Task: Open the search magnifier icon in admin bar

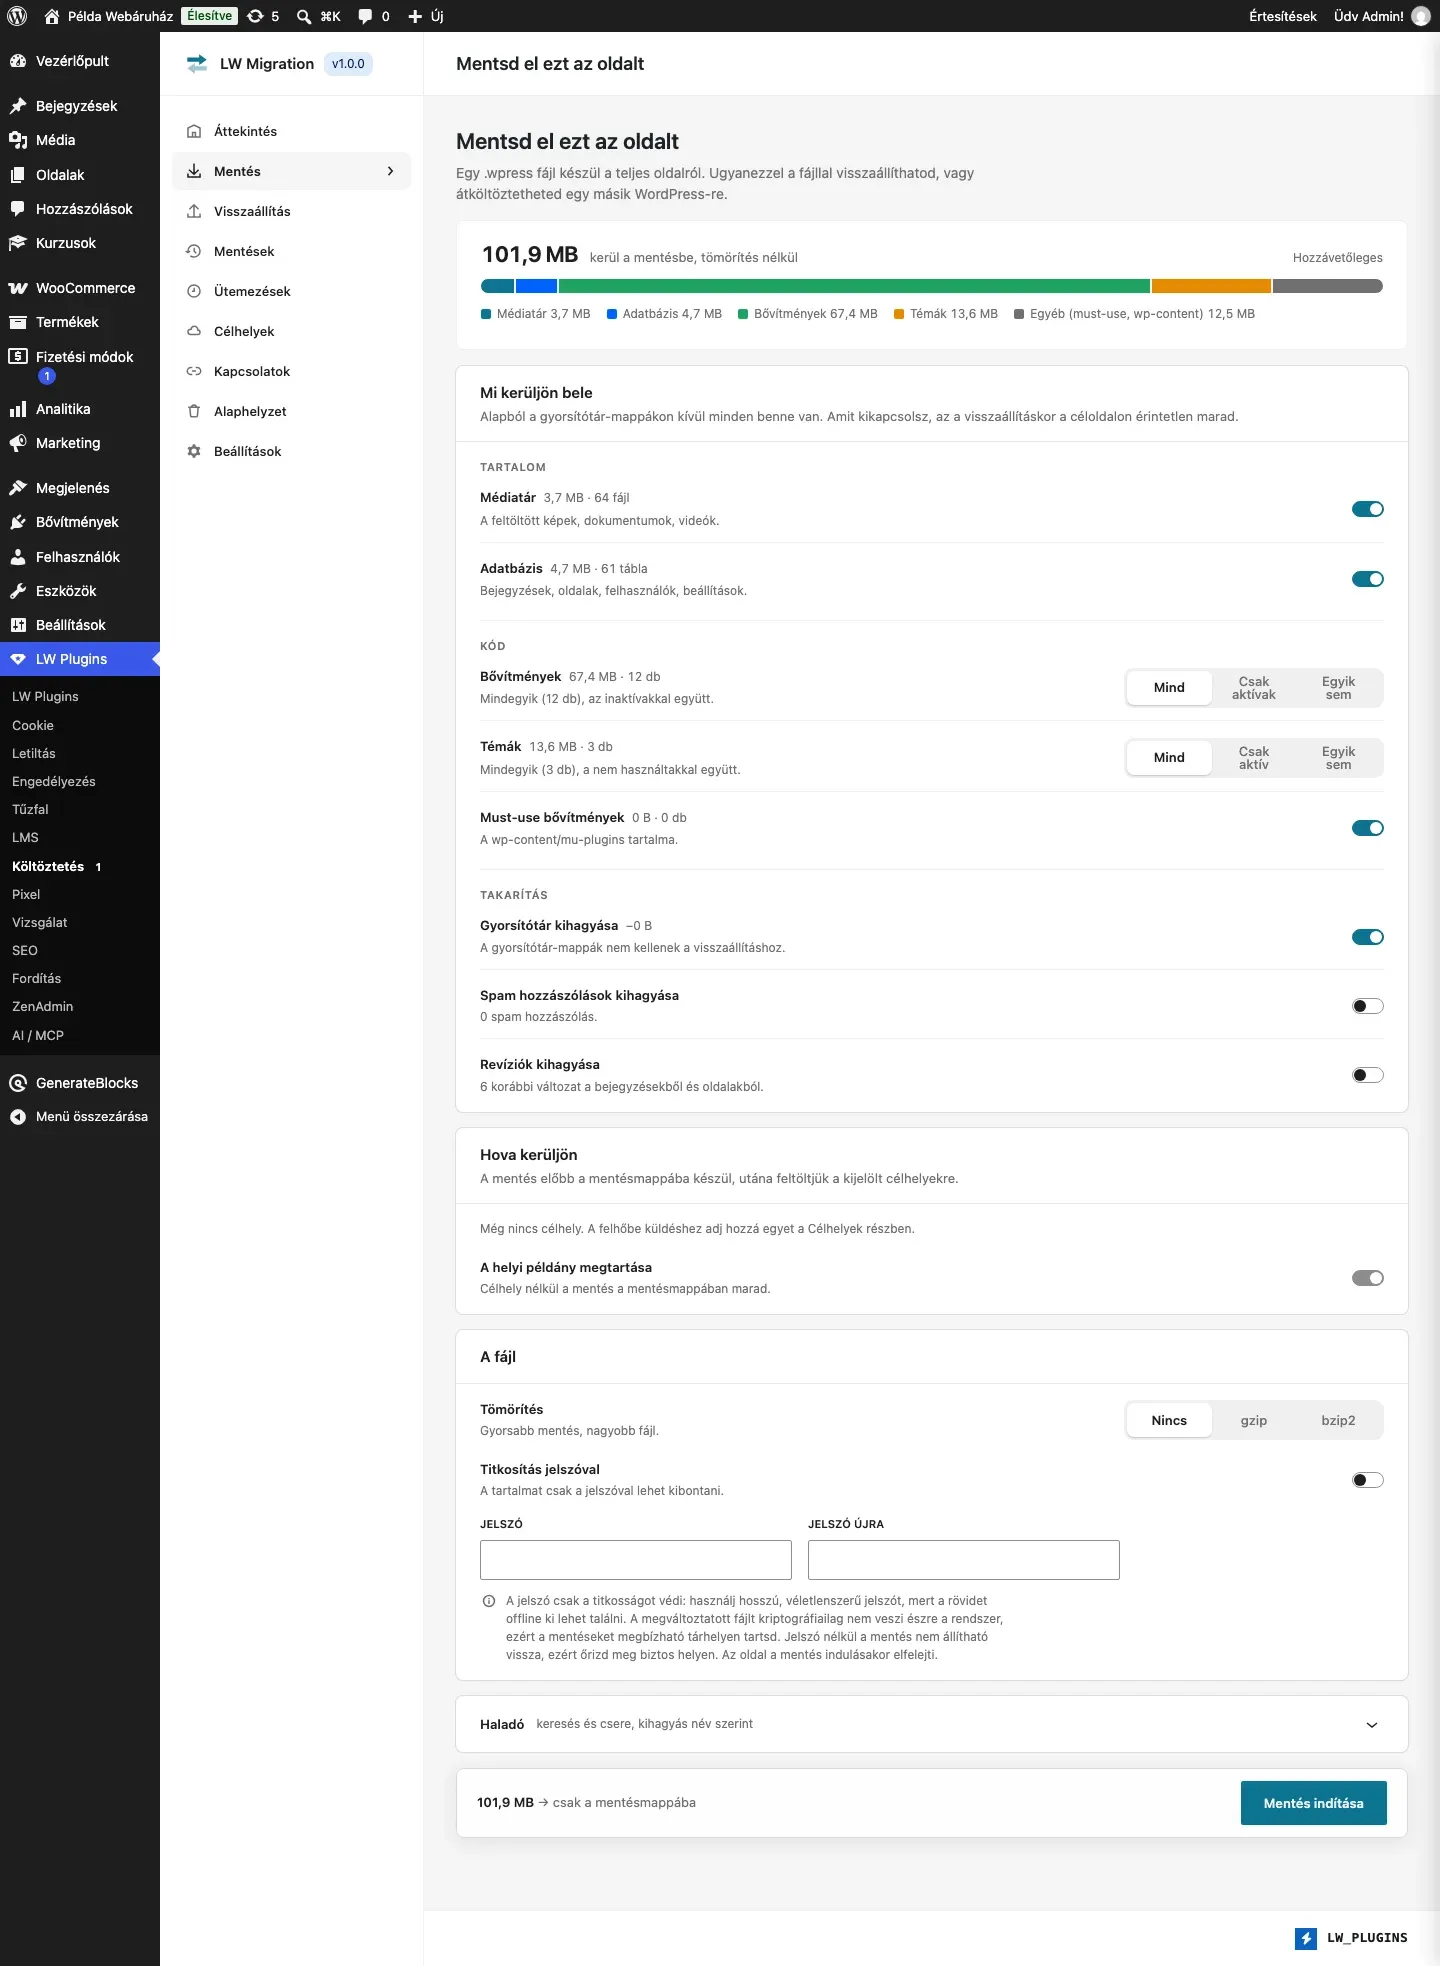Action: [x=304, y=16]
